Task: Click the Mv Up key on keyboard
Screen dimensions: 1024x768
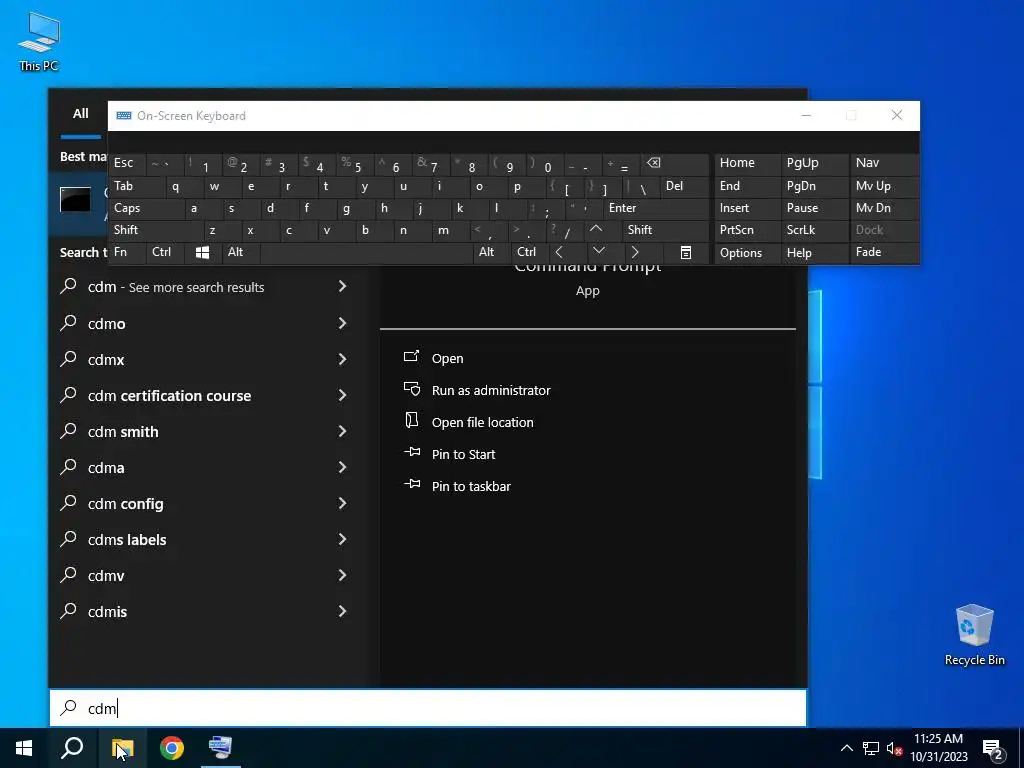Action: [x=884, y=186]
